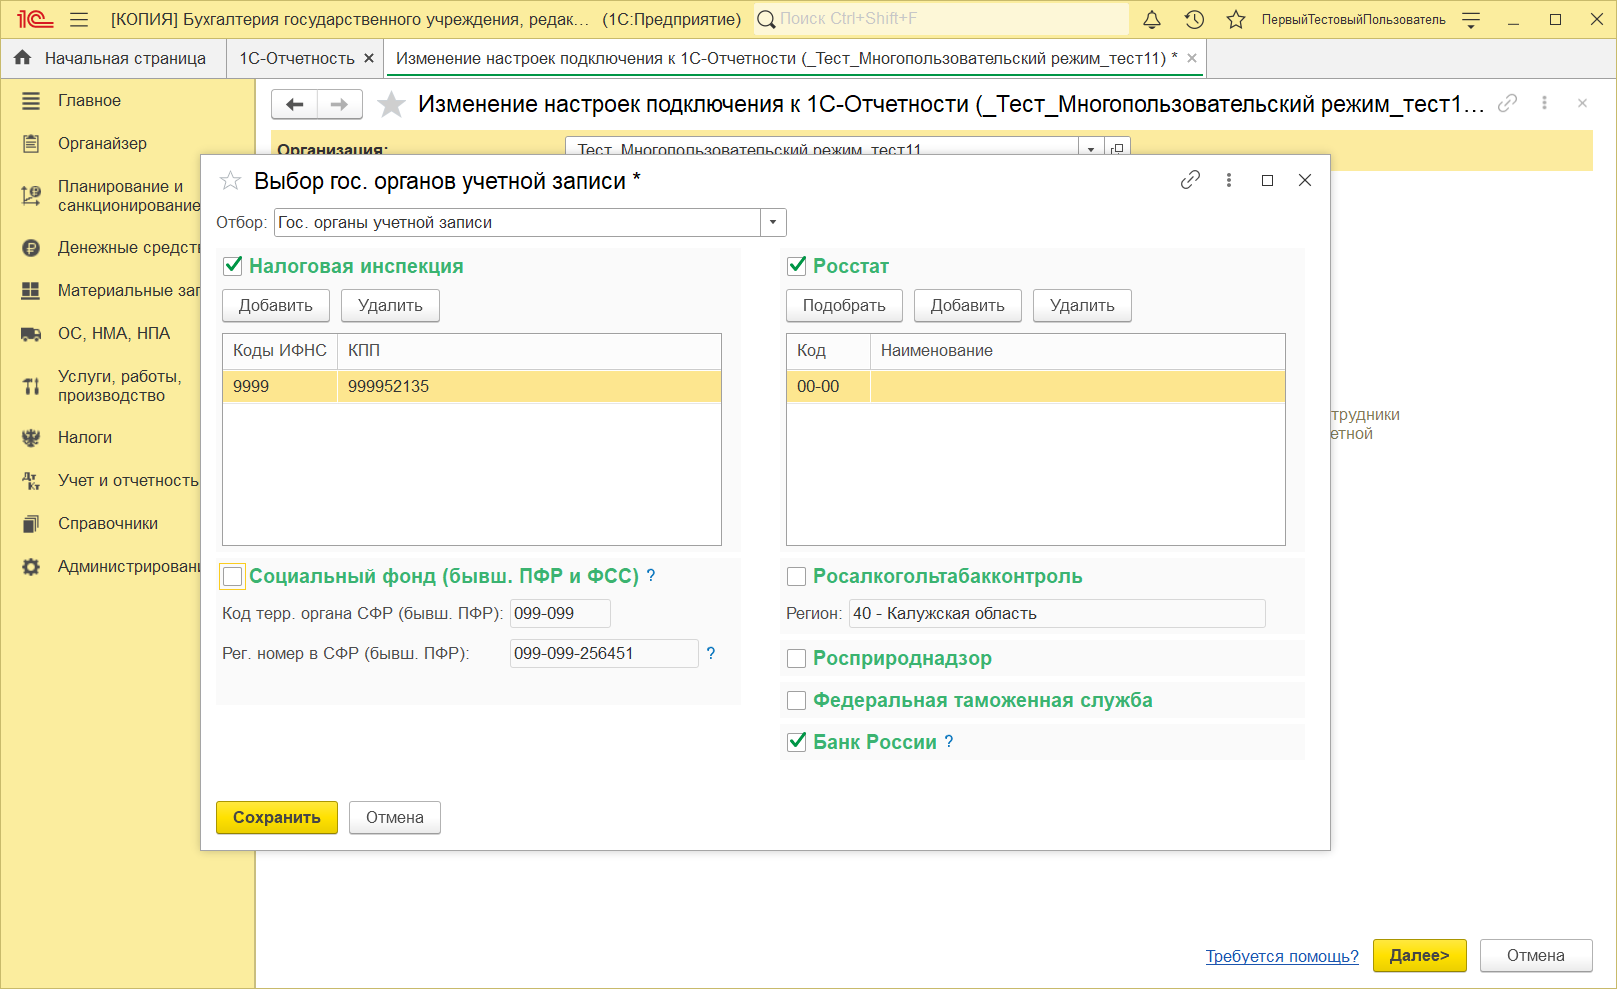Open the functions menu hamburger icon

(80, 19)
